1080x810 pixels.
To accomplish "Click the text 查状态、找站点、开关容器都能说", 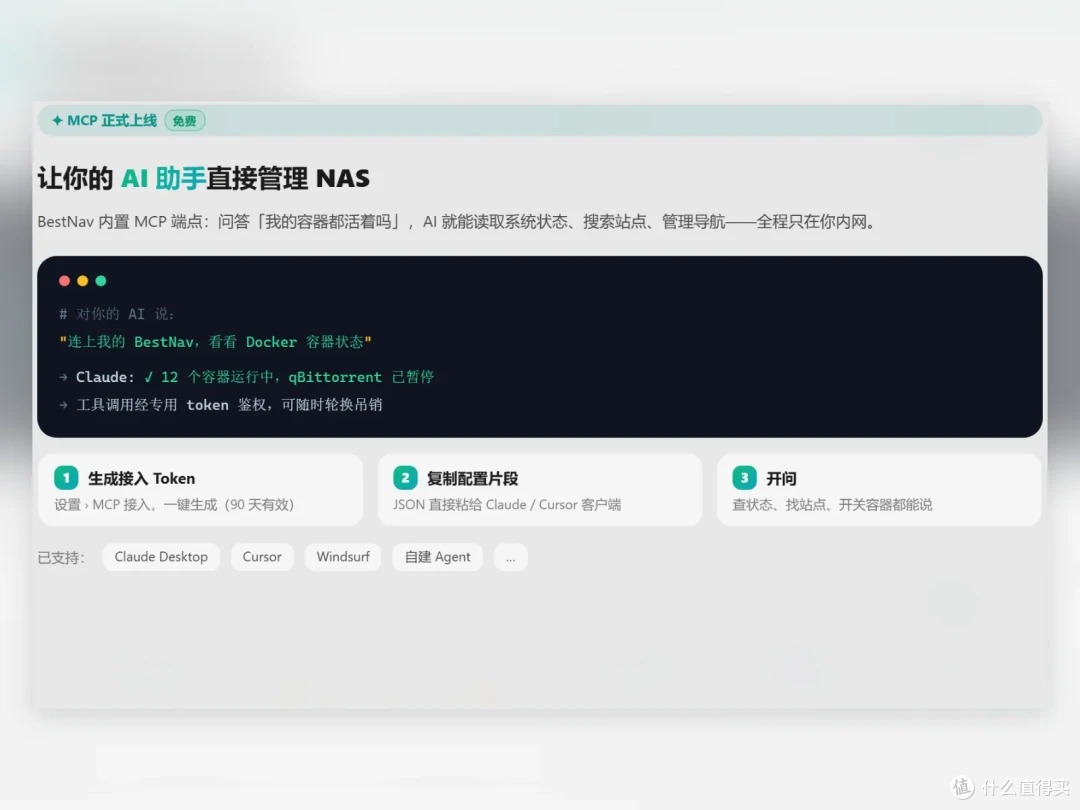I will tap(832, 505).
